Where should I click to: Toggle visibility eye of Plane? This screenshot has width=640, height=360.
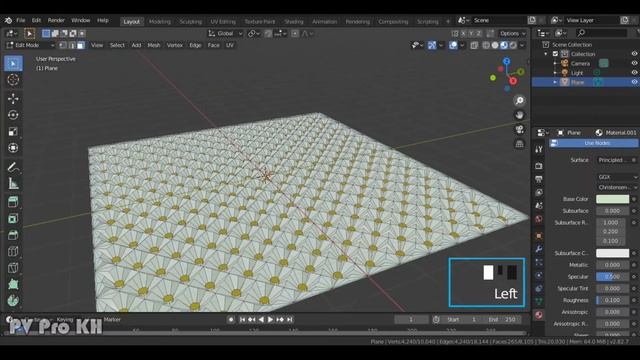pos(634,82)
